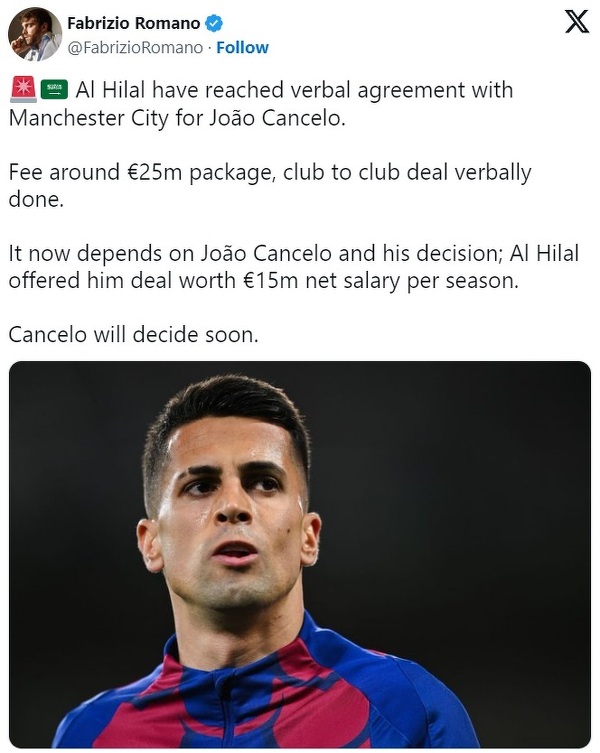Visit the @FabrizioRomano handle link

click(134, 47)
